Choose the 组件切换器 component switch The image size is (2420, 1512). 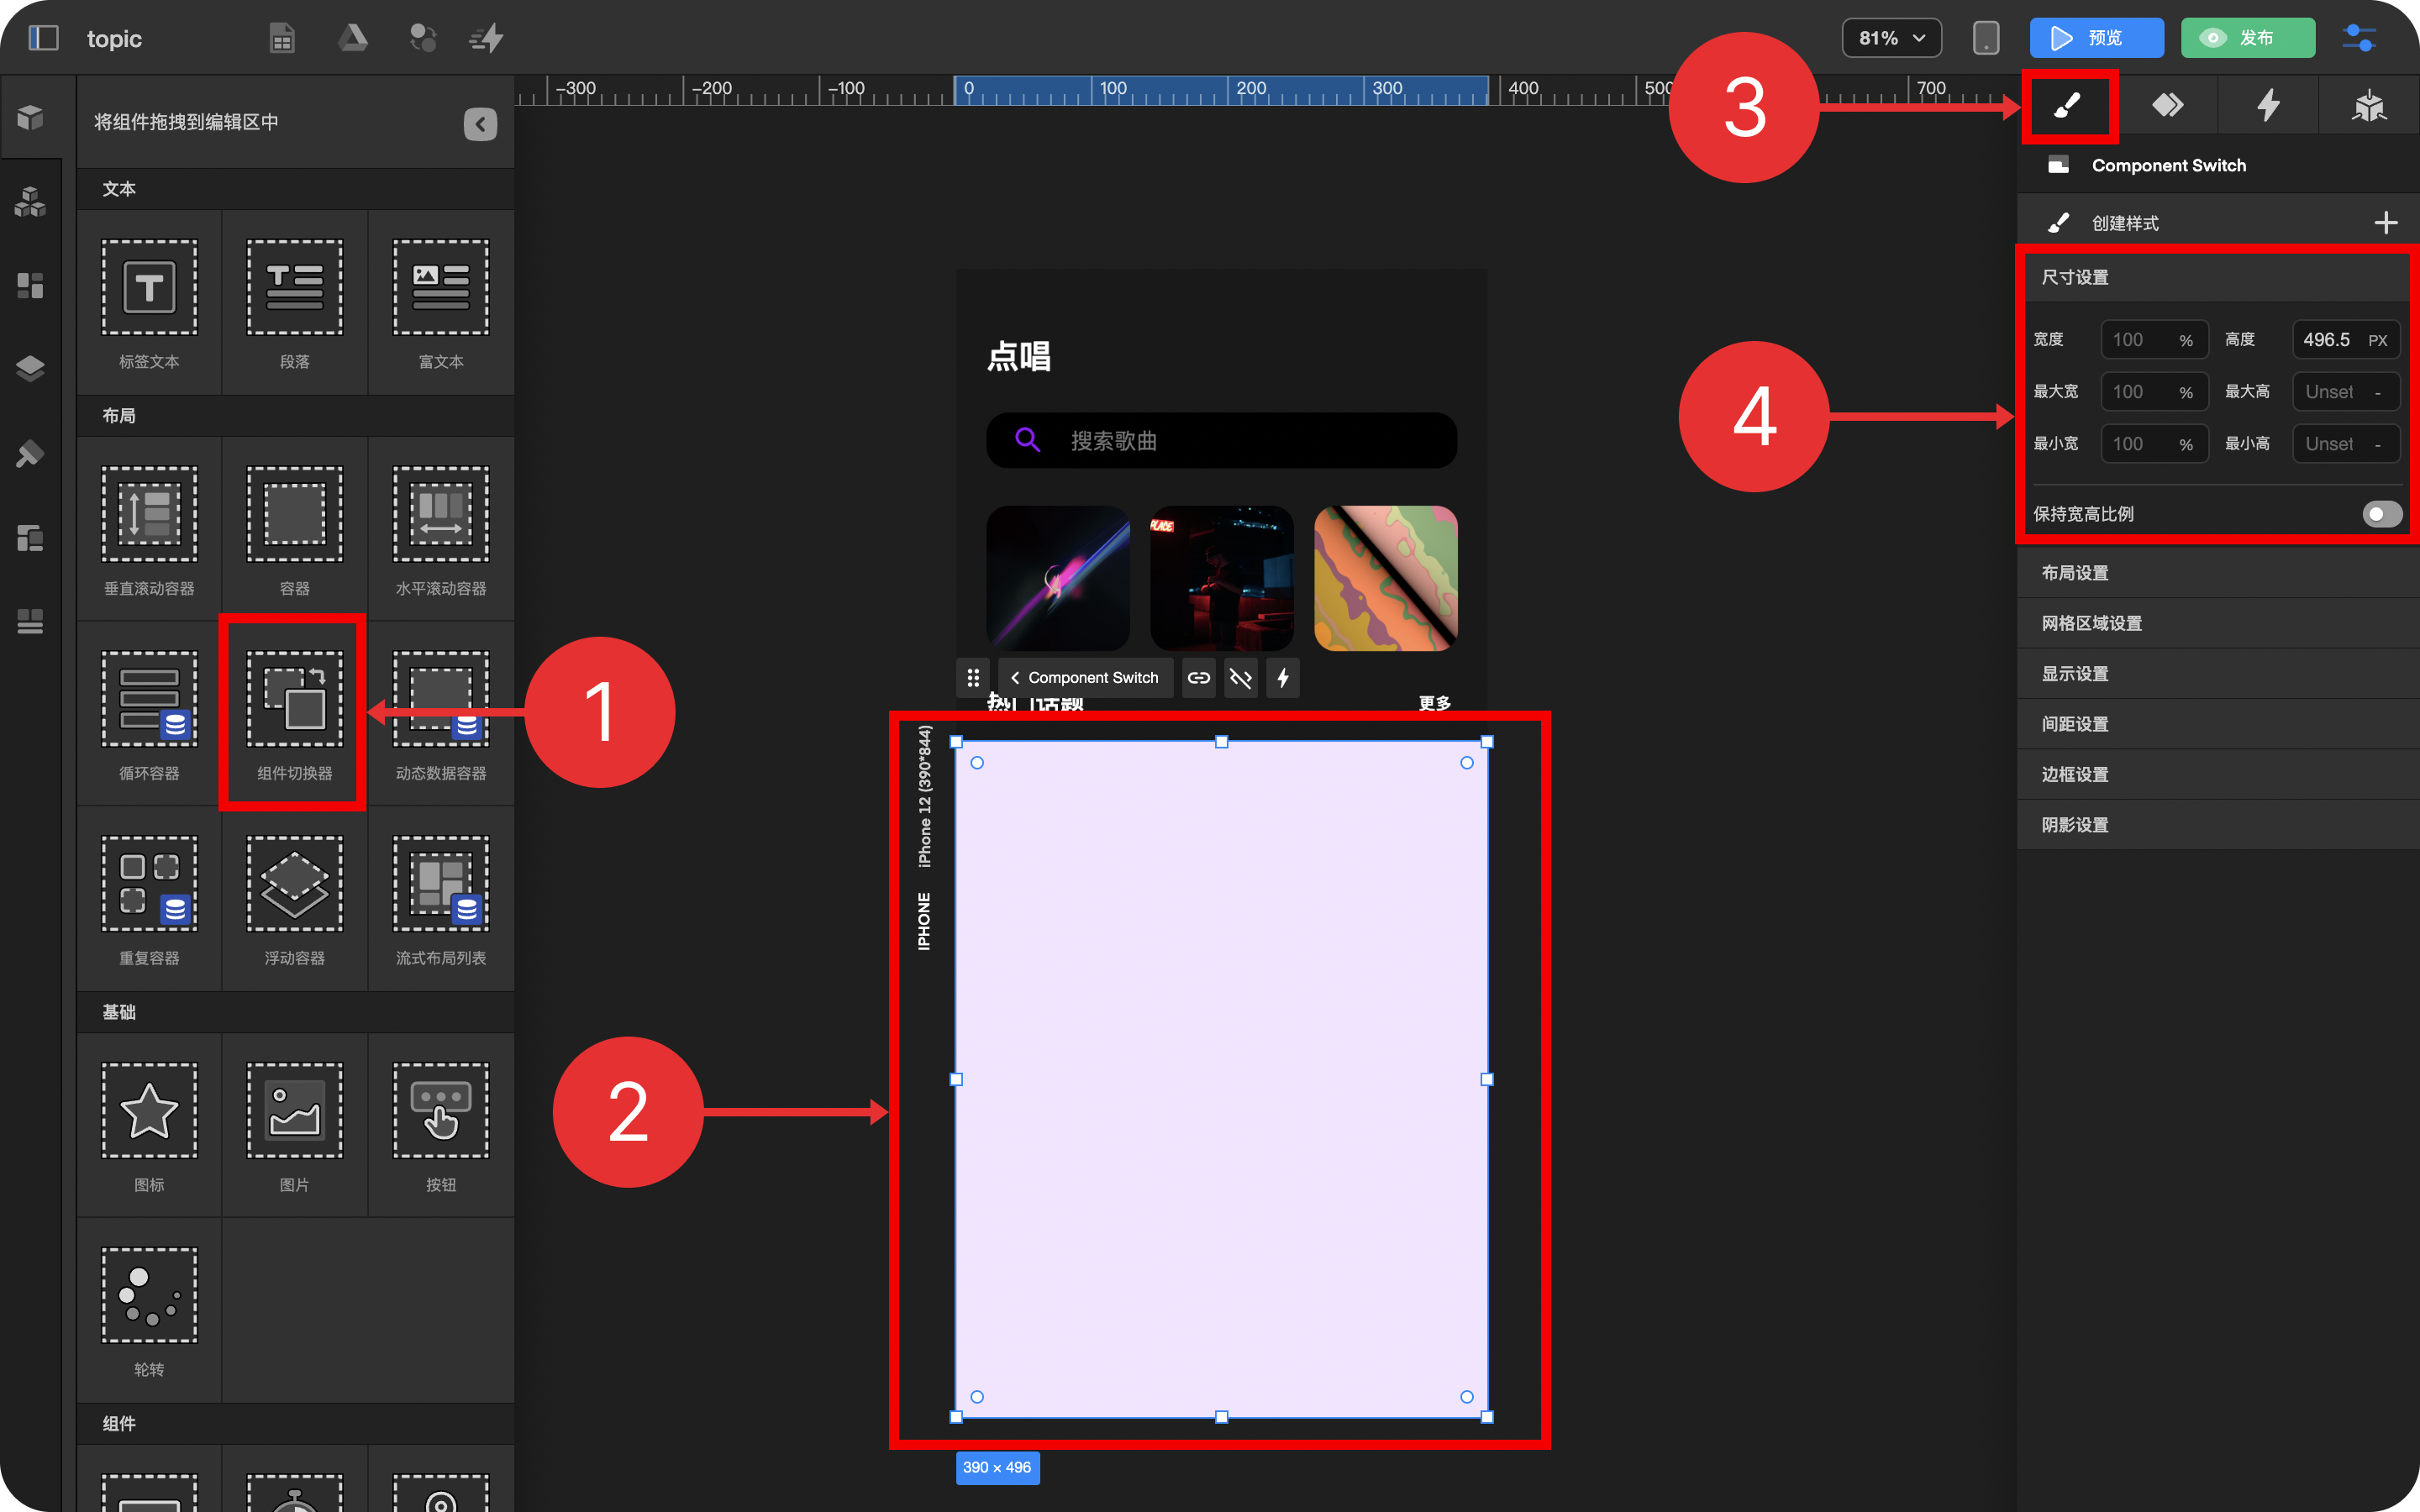[x=295, y=714]
